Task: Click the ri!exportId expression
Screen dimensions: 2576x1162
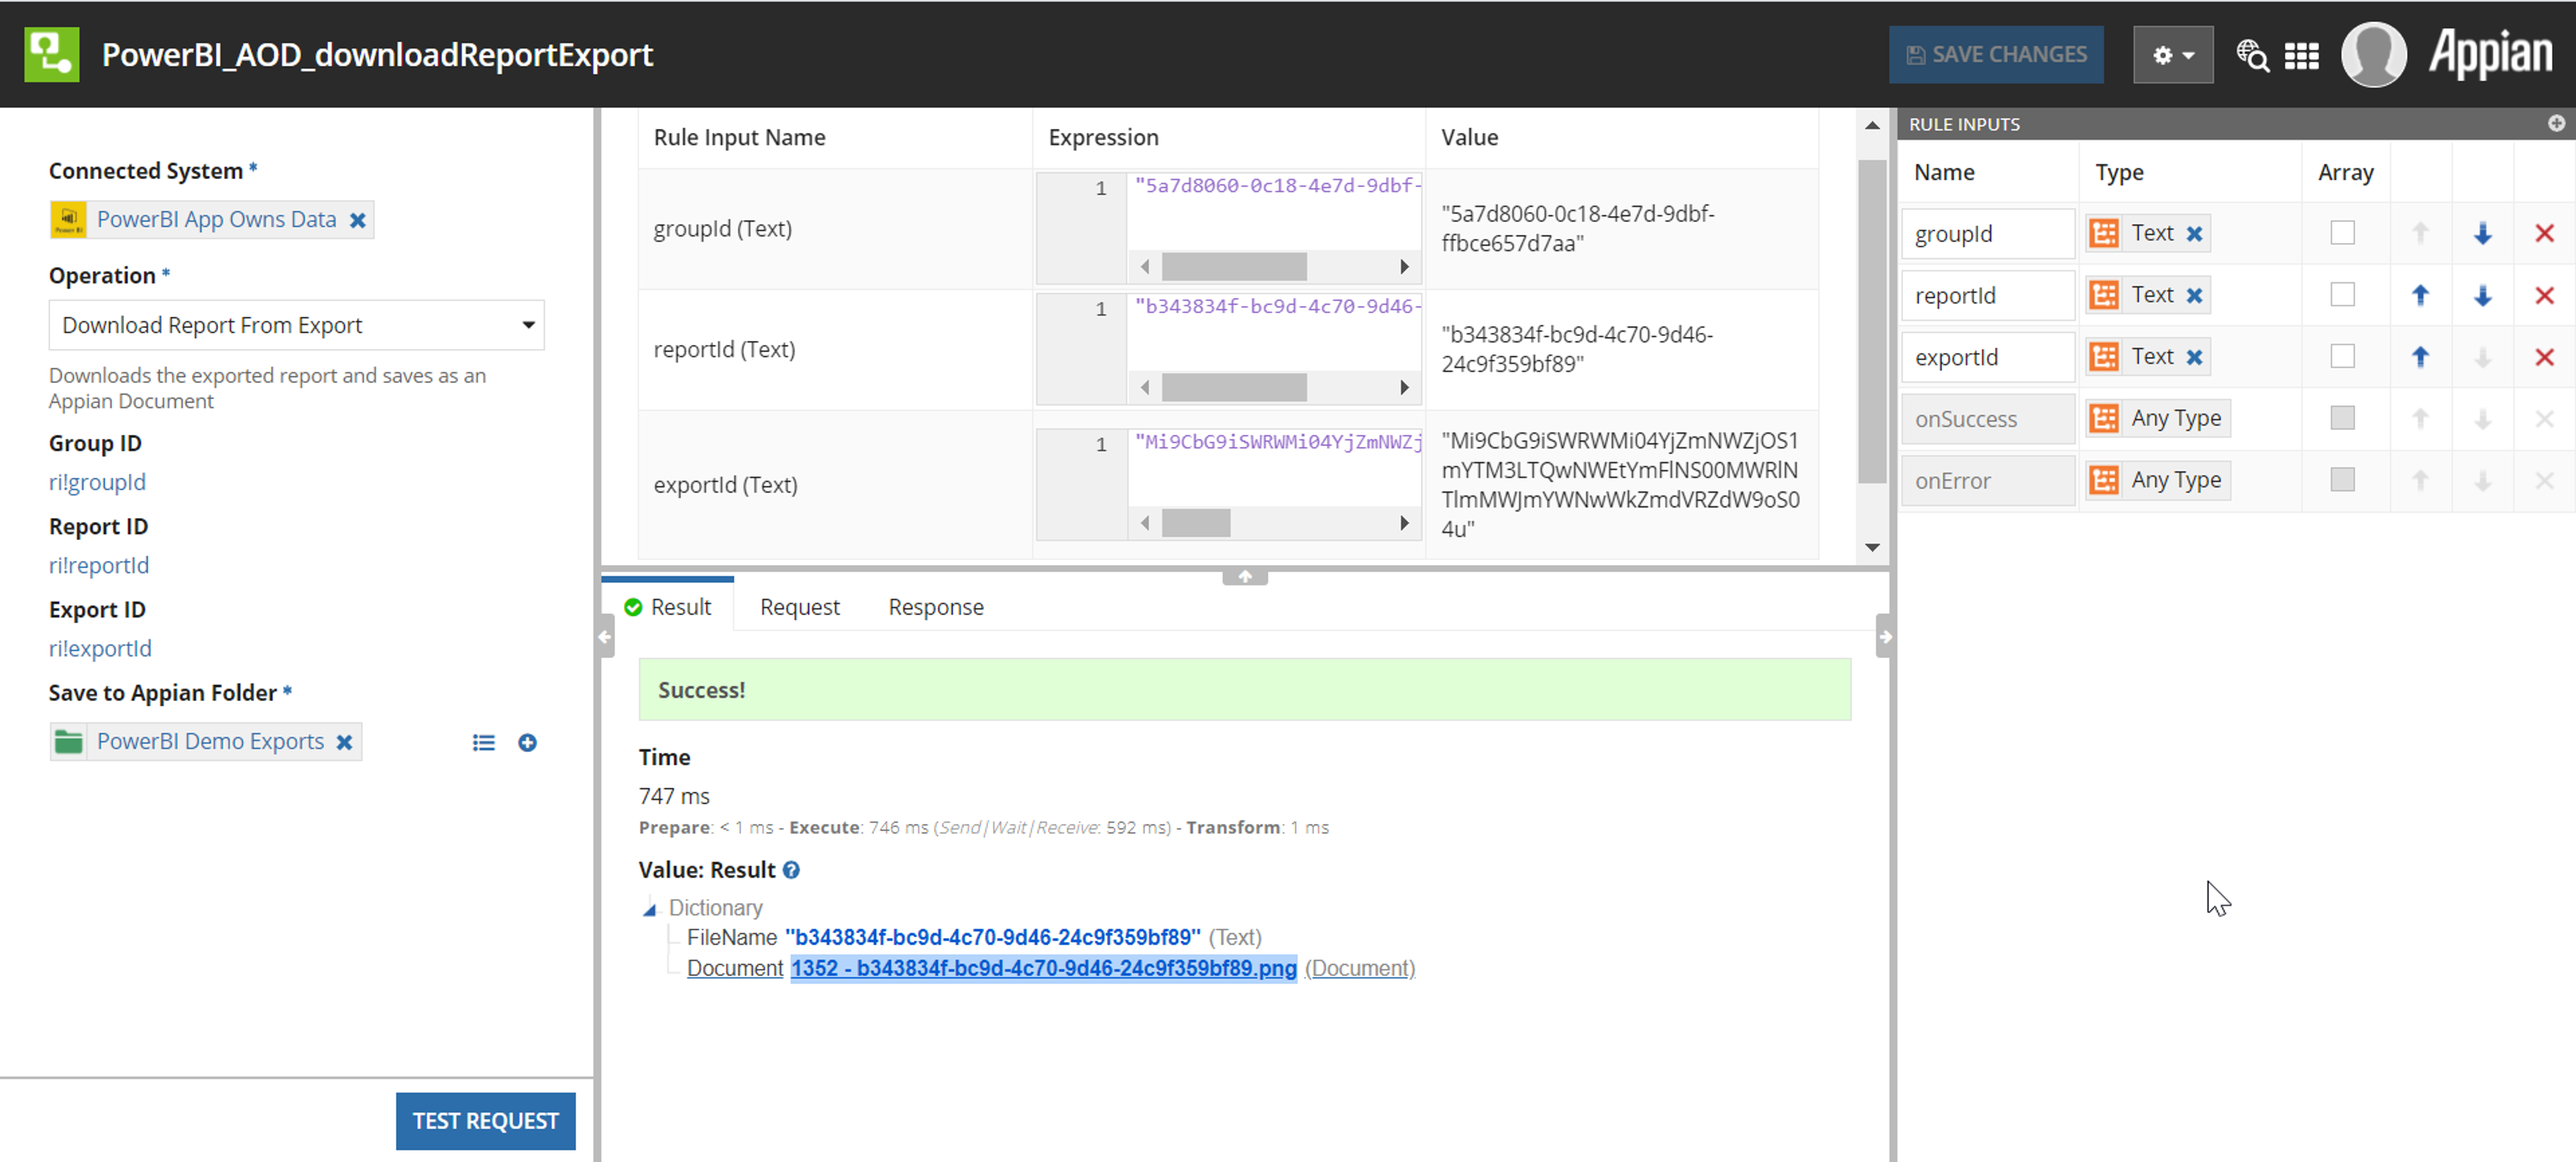Action: pos(100,648)
